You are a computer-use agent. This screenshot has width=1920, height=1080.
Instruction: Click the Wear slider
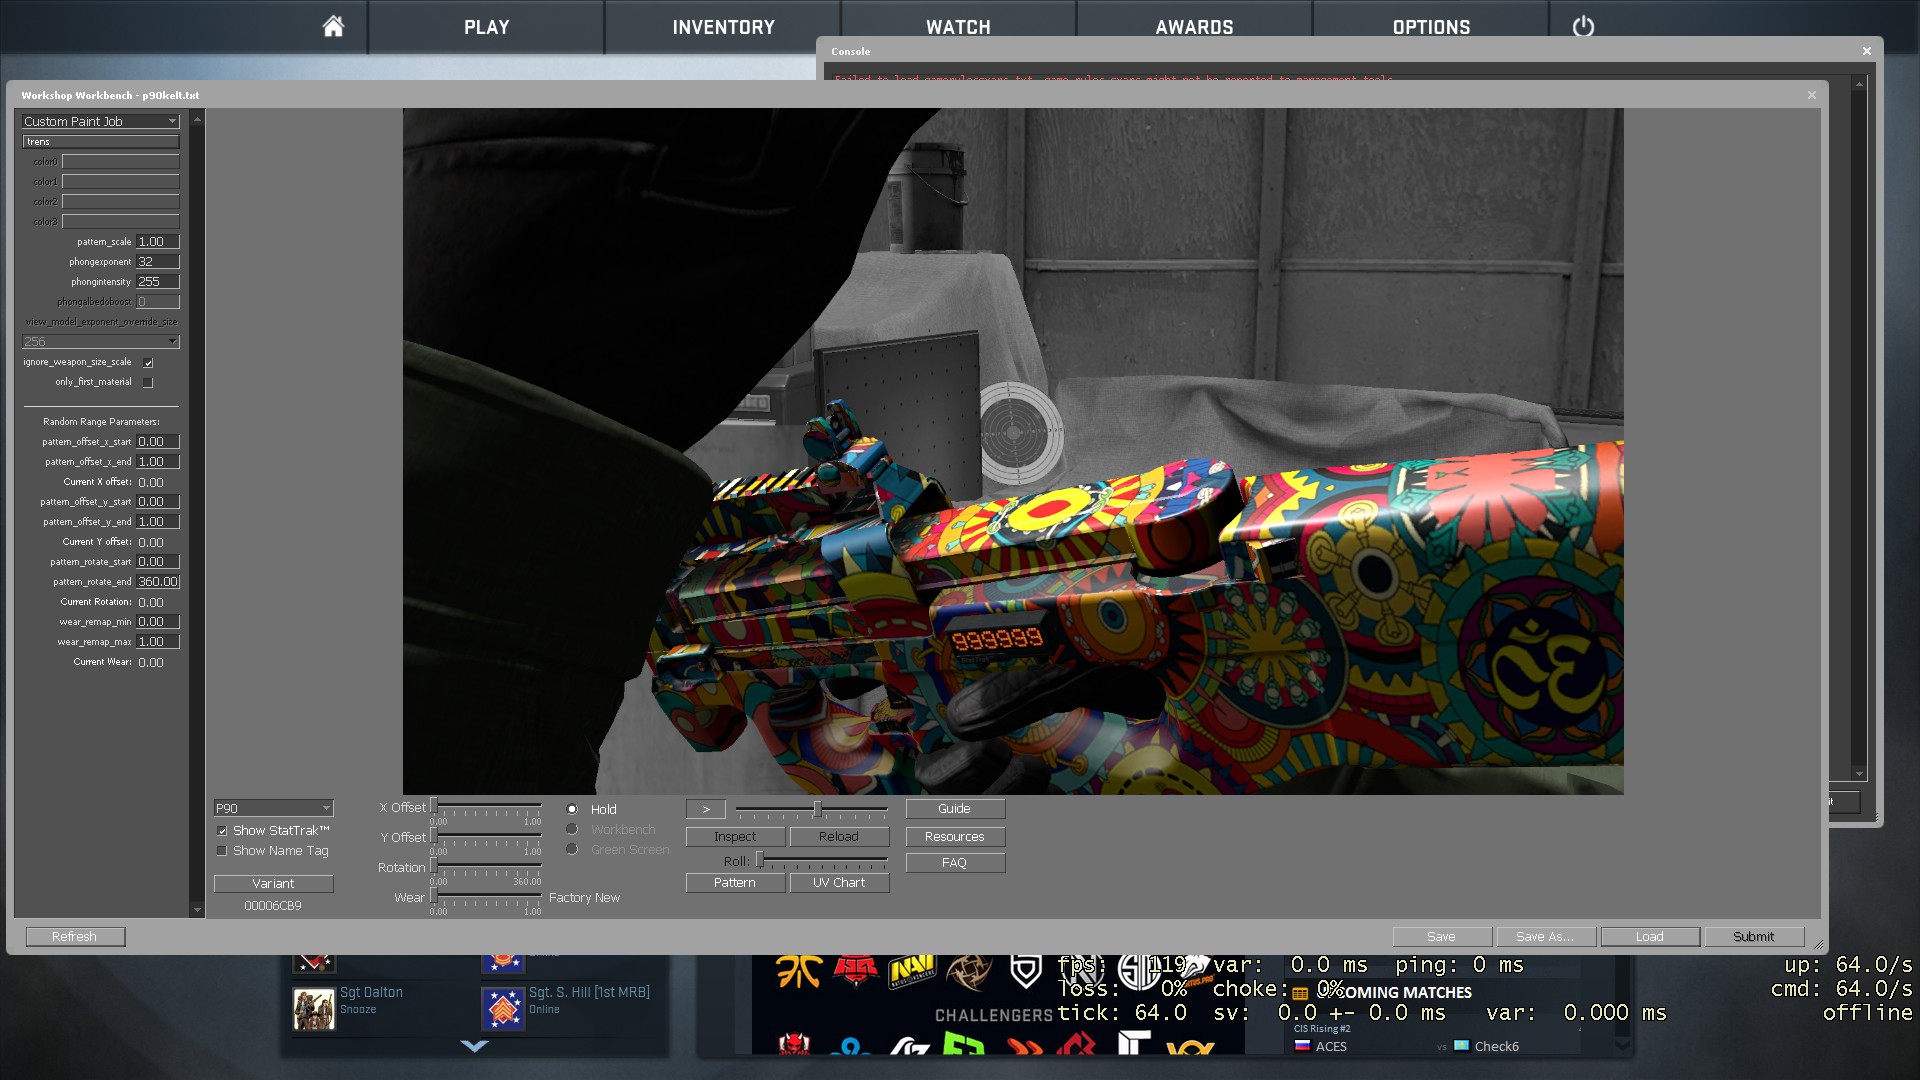[x=486, y=896]
